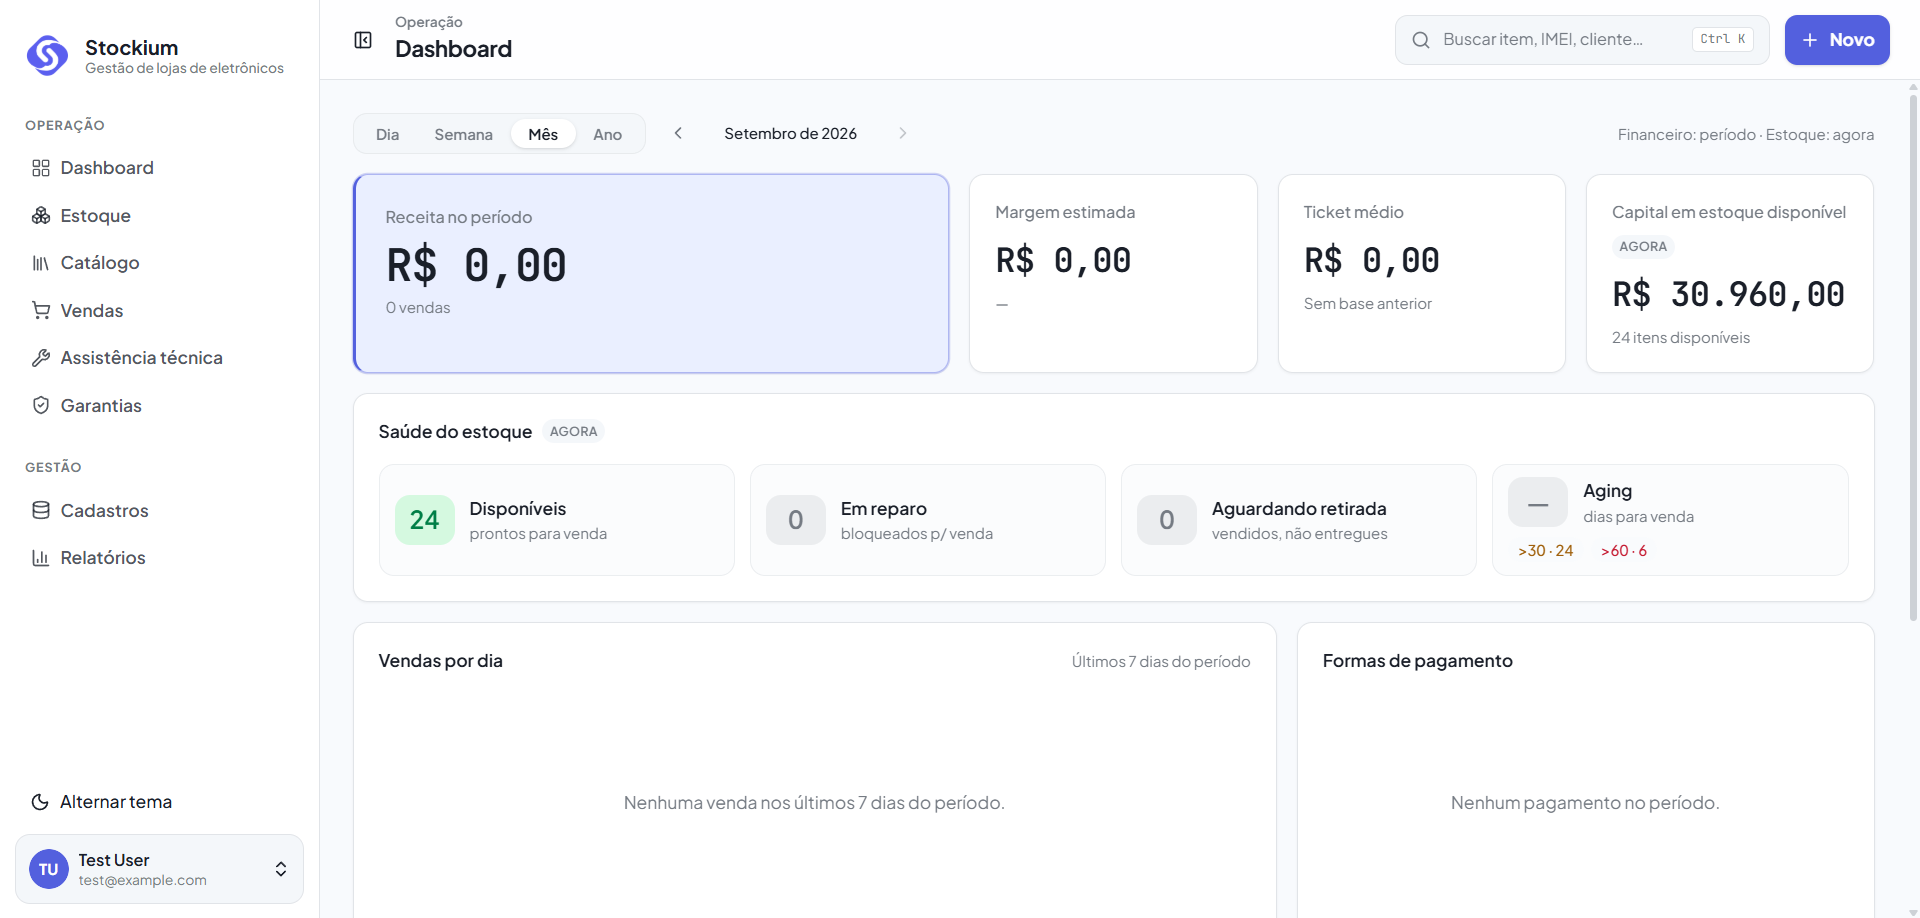Open the Receita no período card
Image resolution: width=1920 pixels, height=918 pixels.
[651, 274]
